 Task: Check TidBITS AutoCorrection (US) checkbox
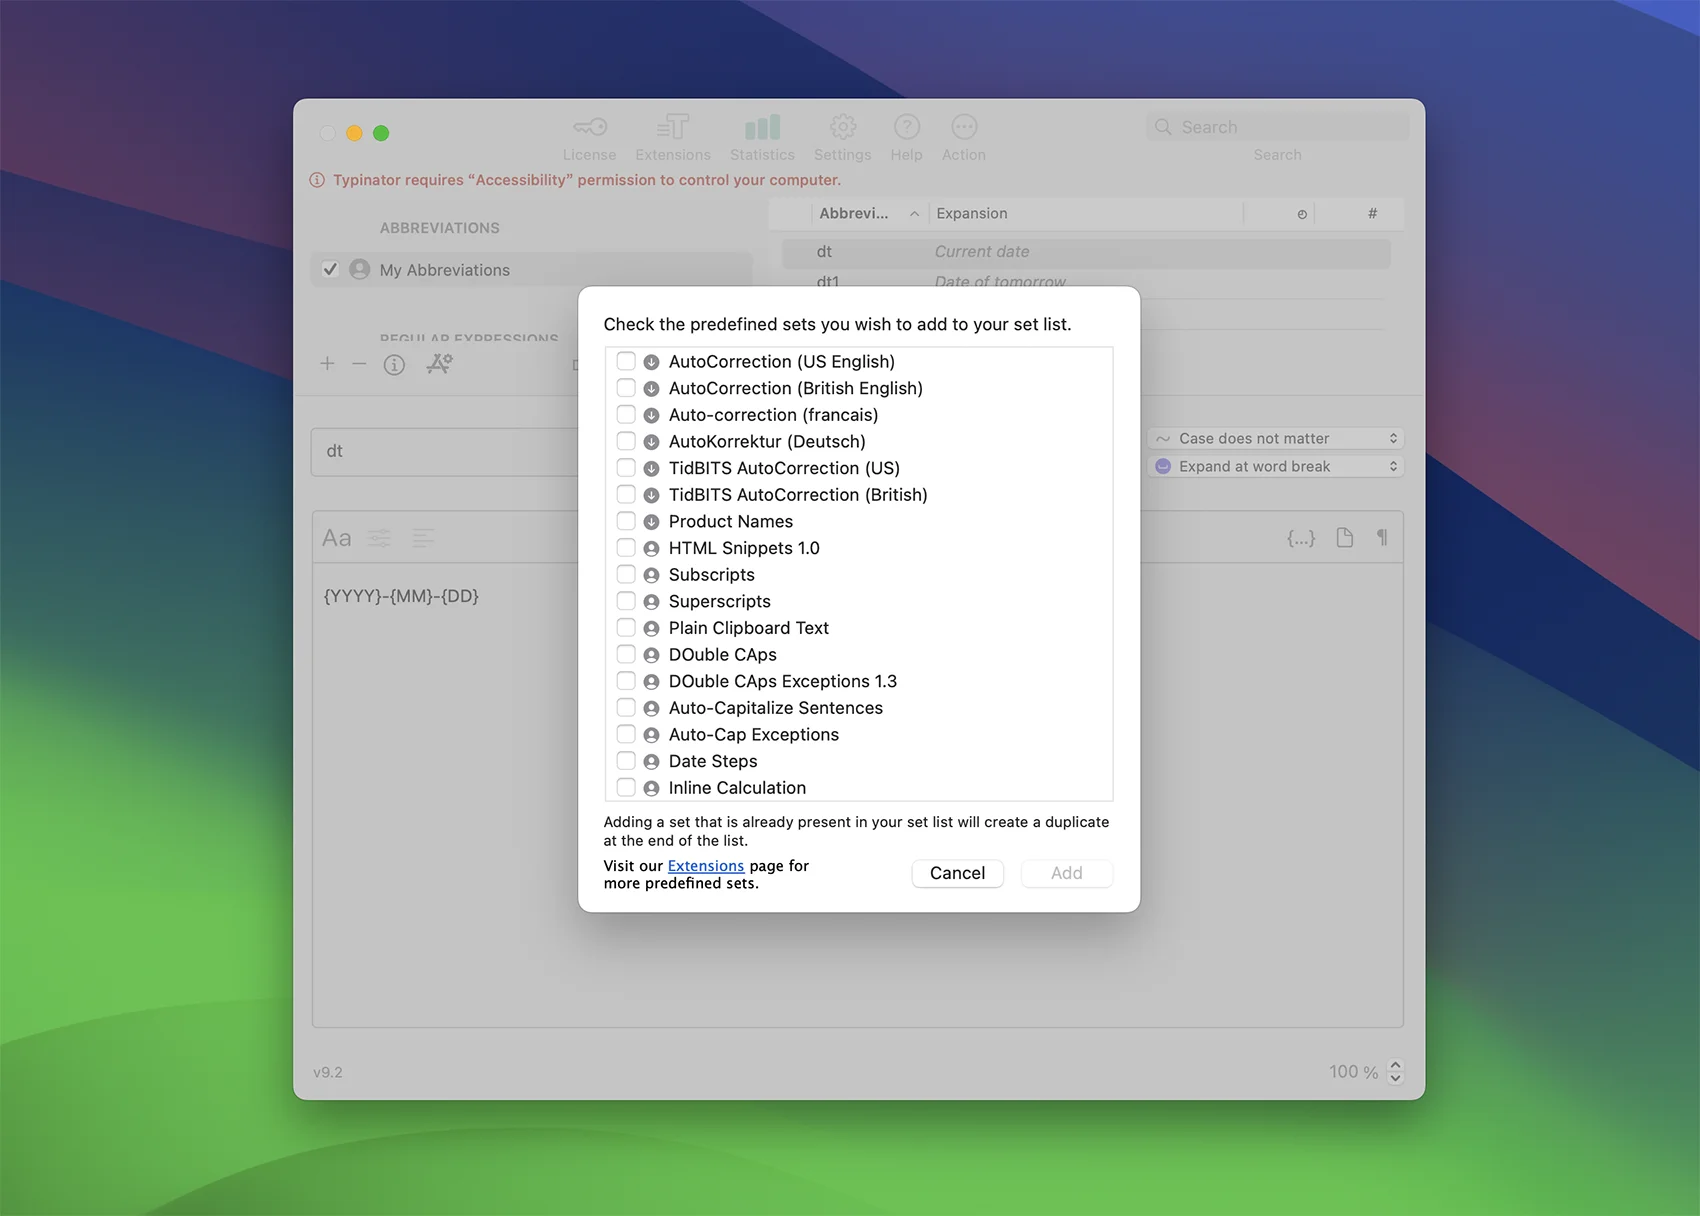[x=626, y=468]
